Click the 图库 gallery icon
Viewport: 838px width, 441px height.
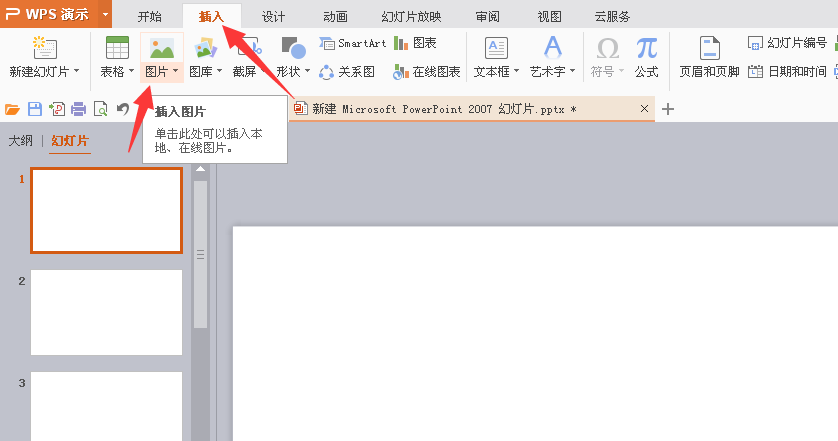(206, 48)
